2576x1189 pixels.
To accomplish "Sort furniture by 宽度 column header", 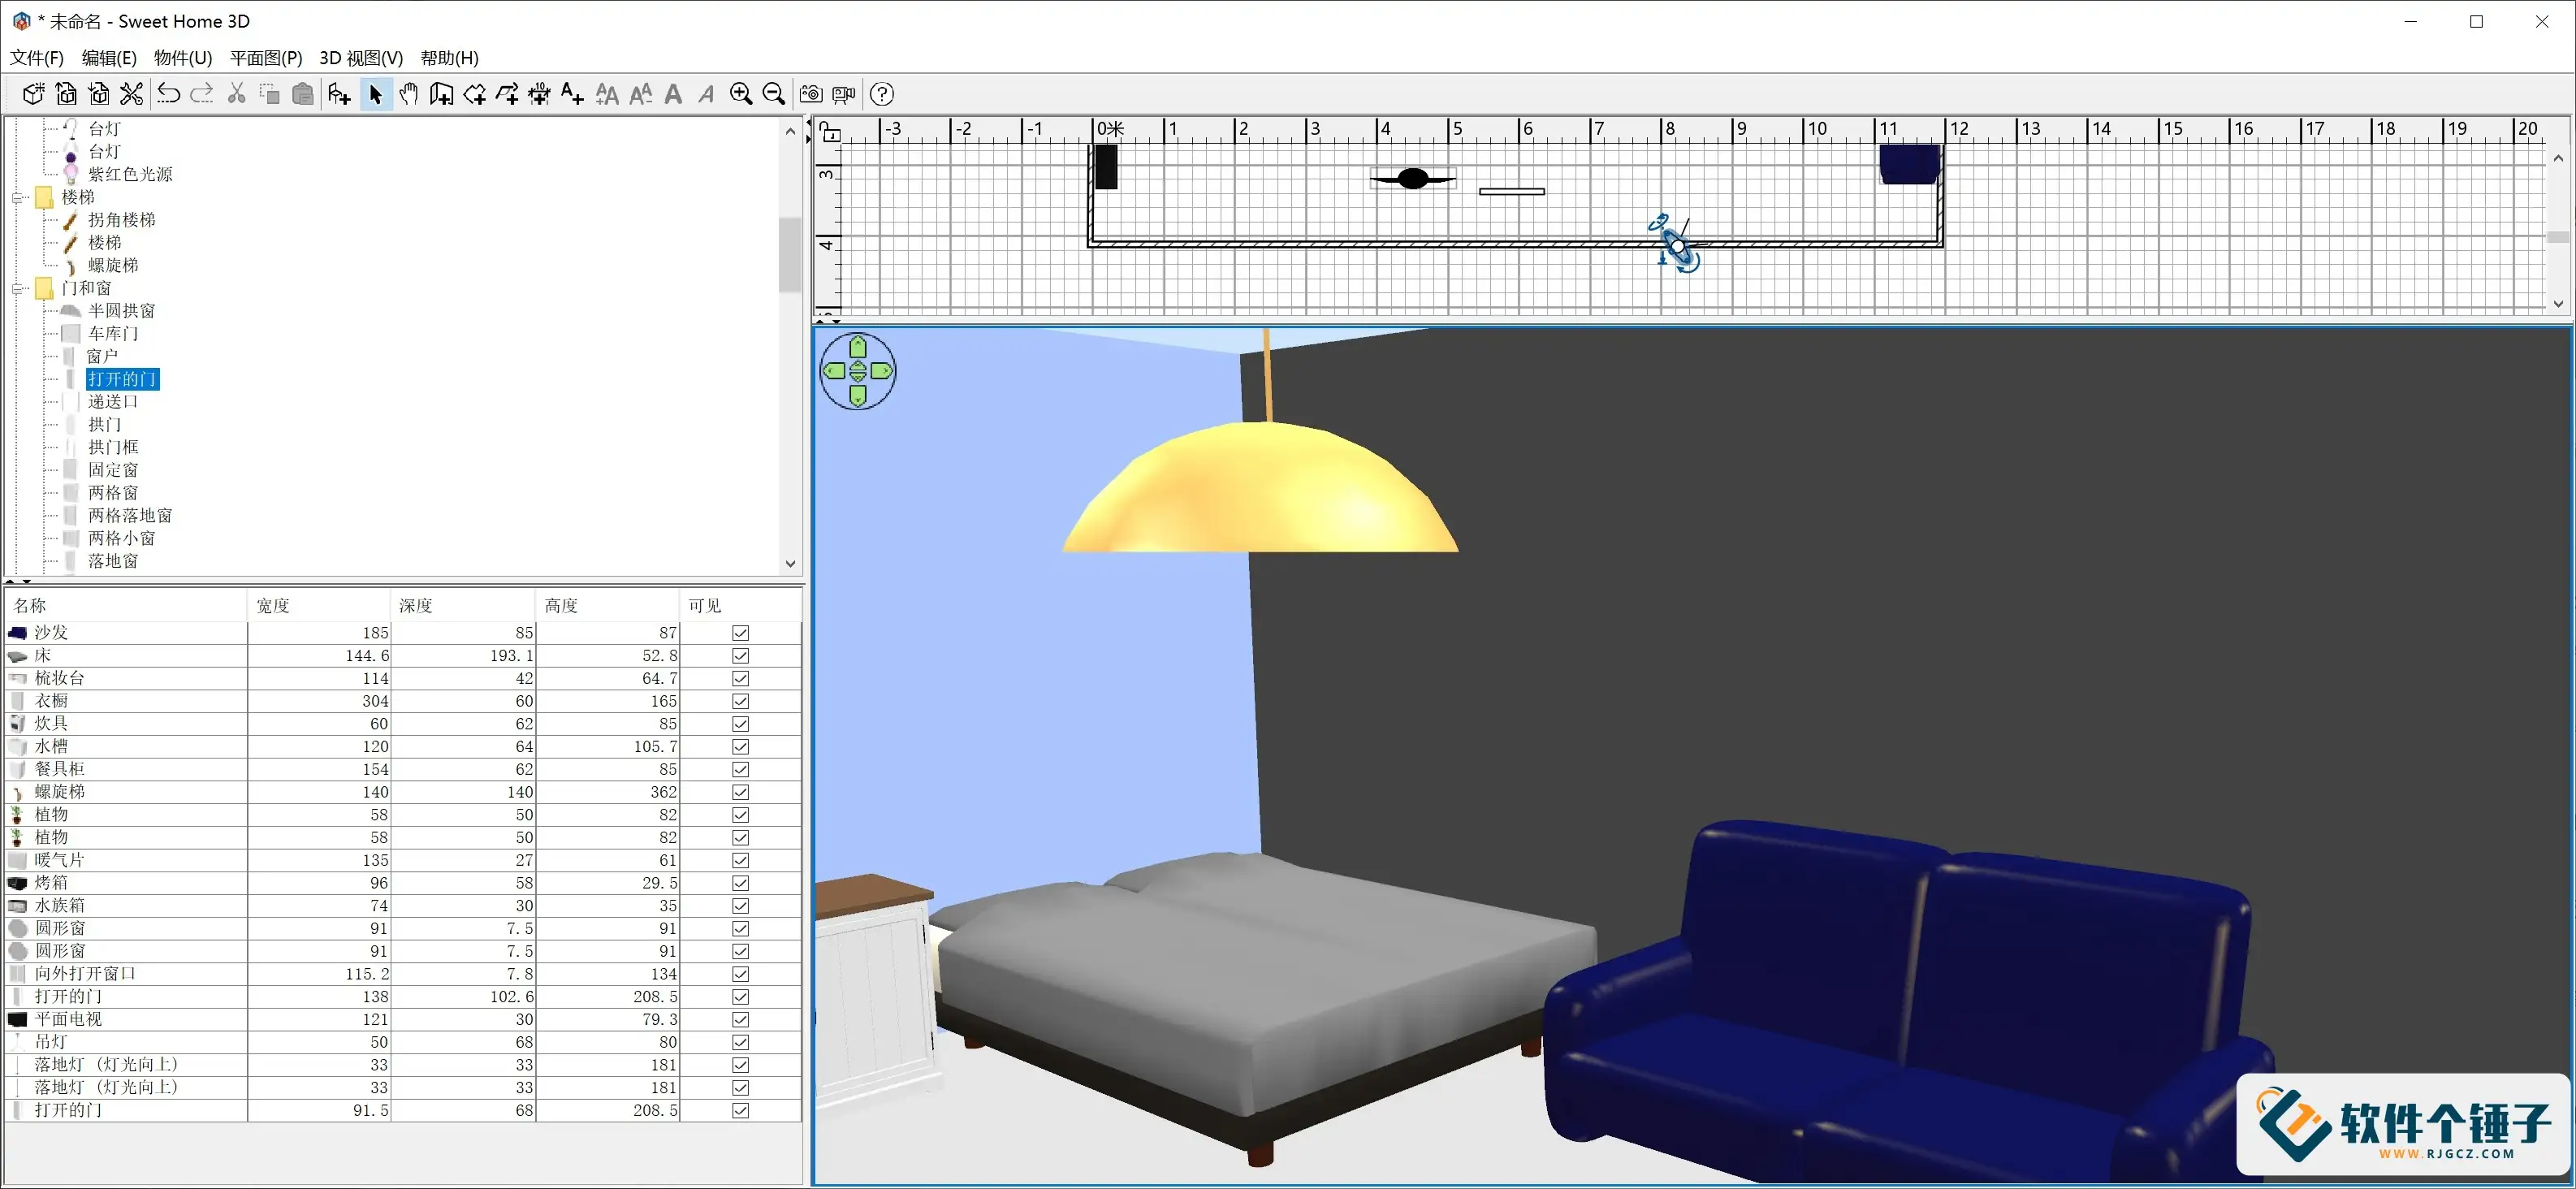I will [x=319, y=605].
